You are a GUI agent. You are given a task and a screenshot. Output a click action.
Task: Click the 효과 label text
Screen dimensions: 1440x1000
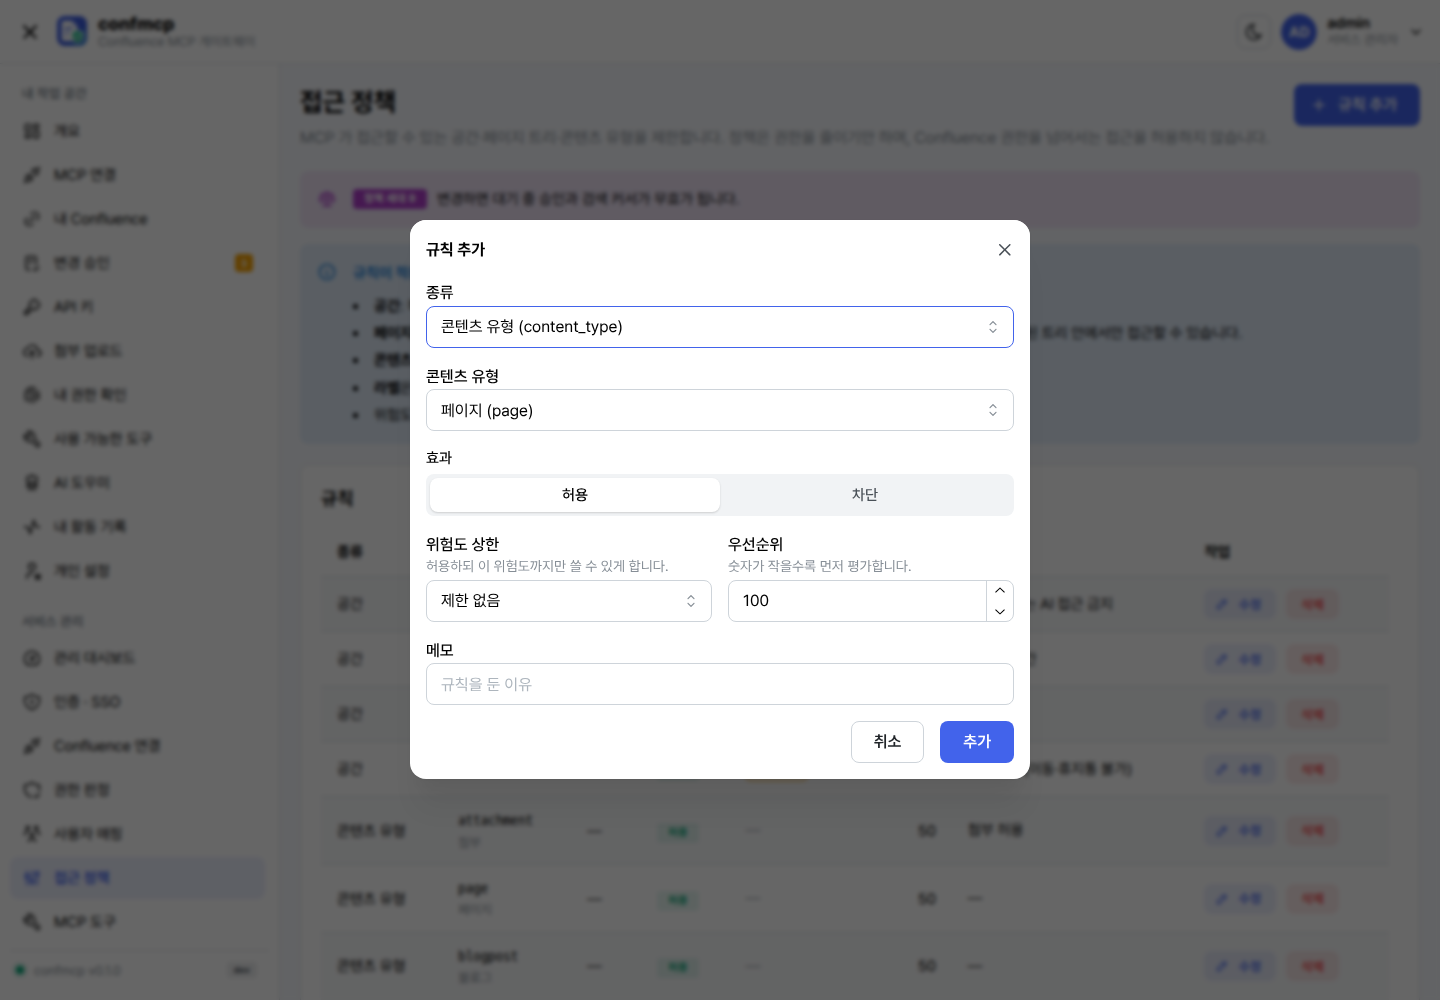pos(439,458)
